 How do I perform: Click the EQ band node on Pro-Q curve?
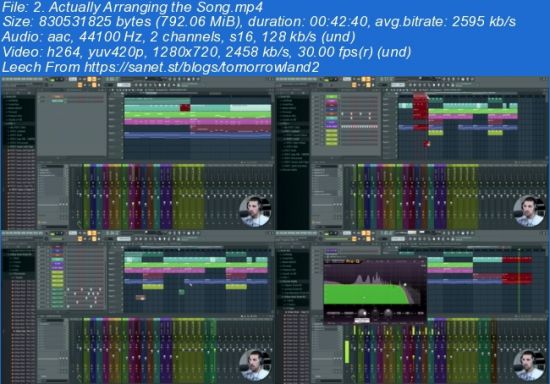click(404, 285)
